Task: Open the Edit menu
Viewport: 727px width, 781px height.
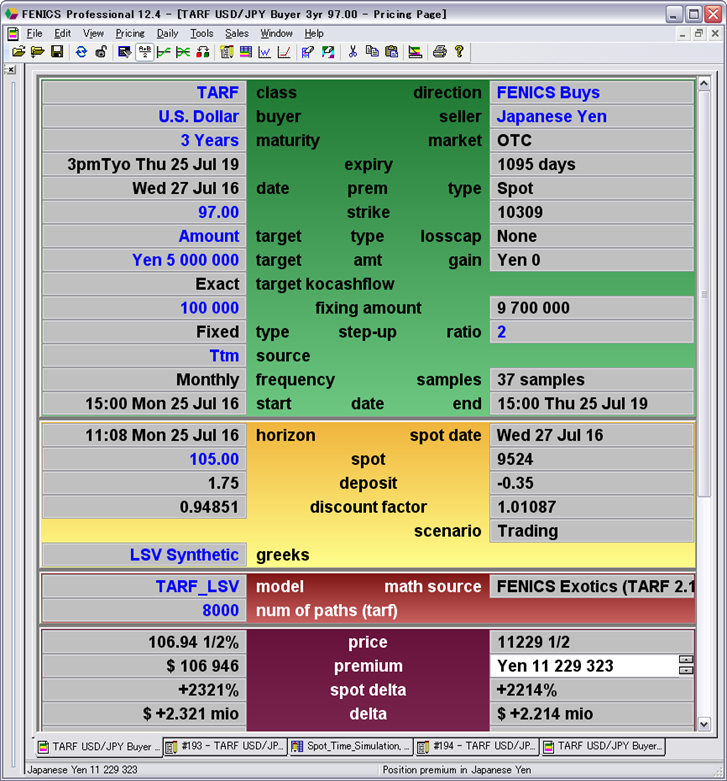Action: pyautogui.click(x=62, y=33)
